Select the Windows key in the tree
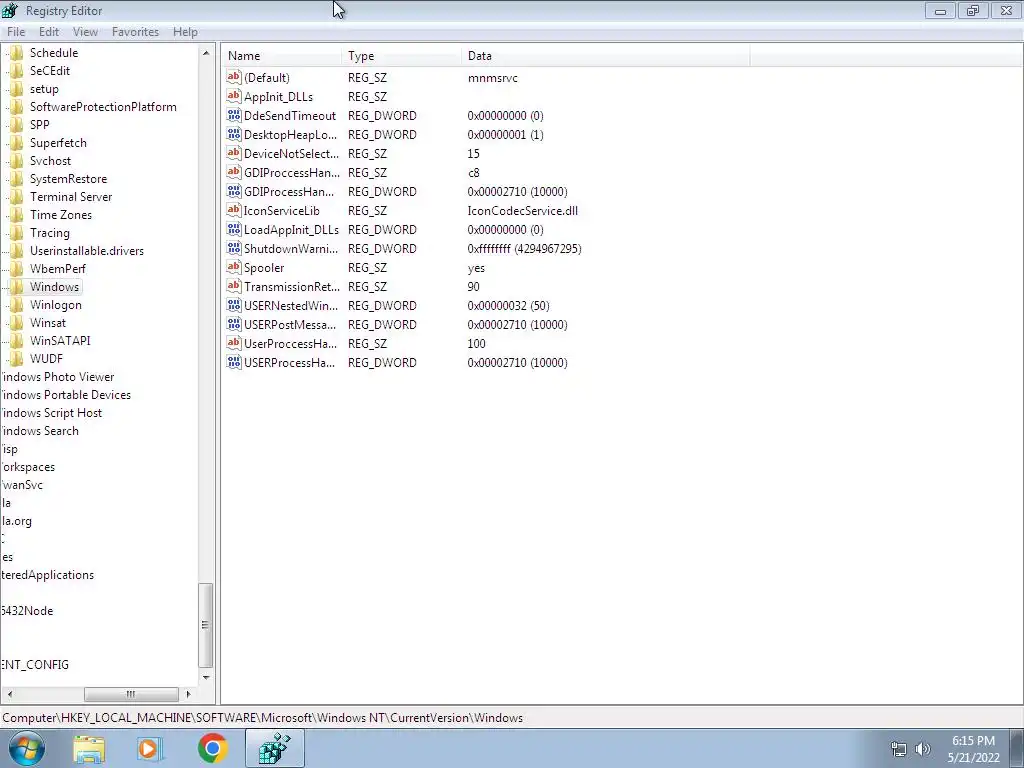 point(54,287)
